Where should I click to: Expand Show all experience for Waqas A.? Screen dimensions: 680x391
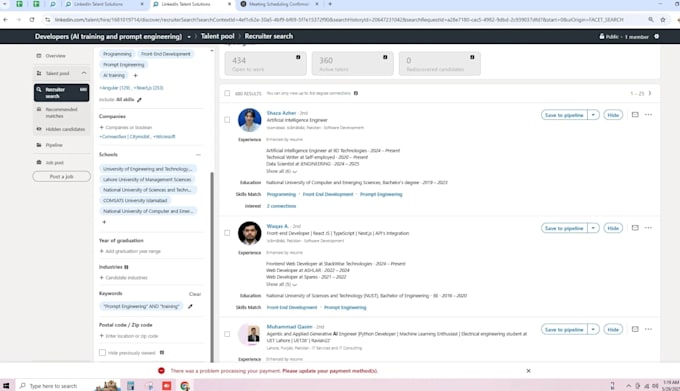[281, 284]
